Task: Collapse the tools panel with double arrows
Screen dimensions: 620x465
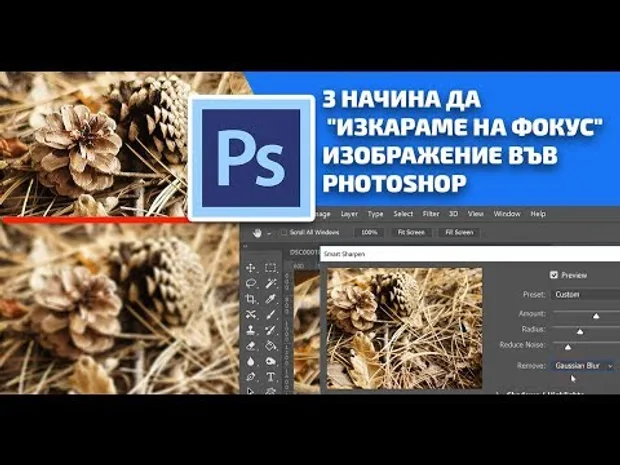Action: 245,246
